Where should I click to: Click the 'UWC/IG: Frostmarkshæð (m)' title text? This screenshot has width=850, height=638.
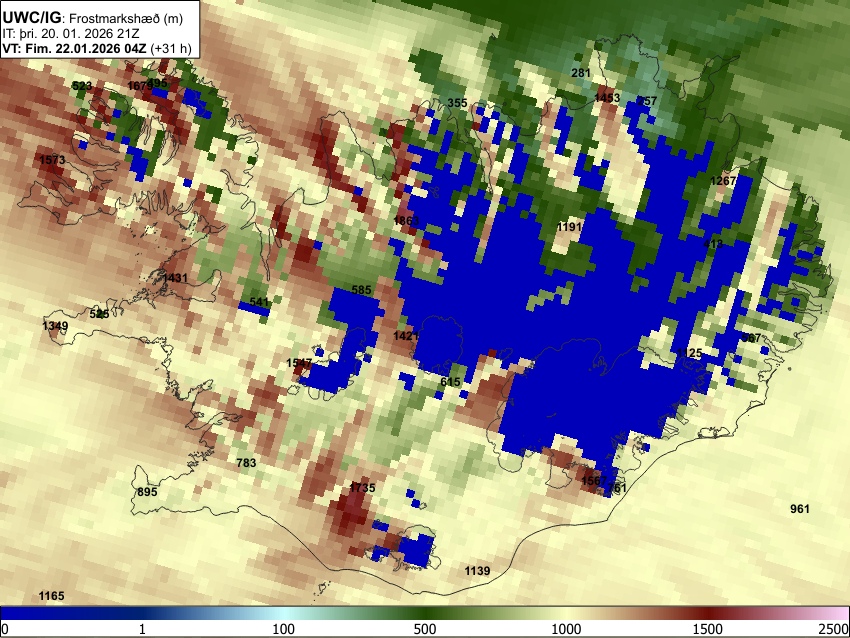93,18
